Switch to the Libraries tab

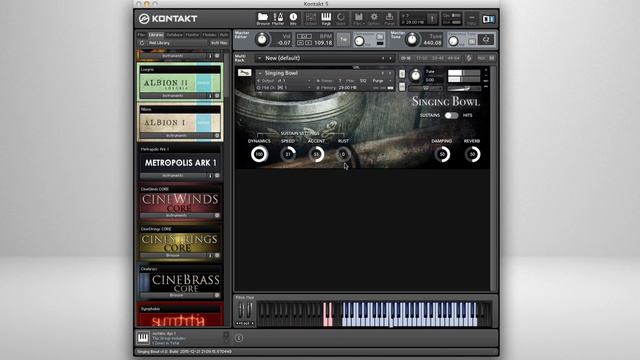coord(156,35)
